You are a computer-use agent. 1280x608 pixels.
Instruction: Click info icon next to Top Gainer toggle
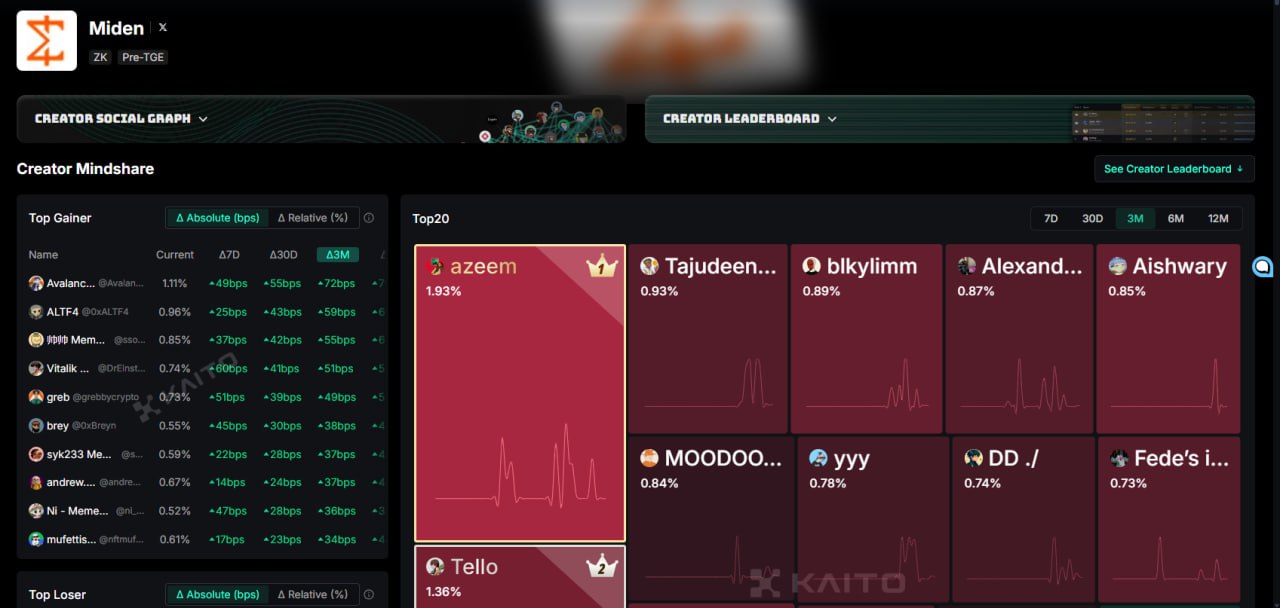click(369, 218)
